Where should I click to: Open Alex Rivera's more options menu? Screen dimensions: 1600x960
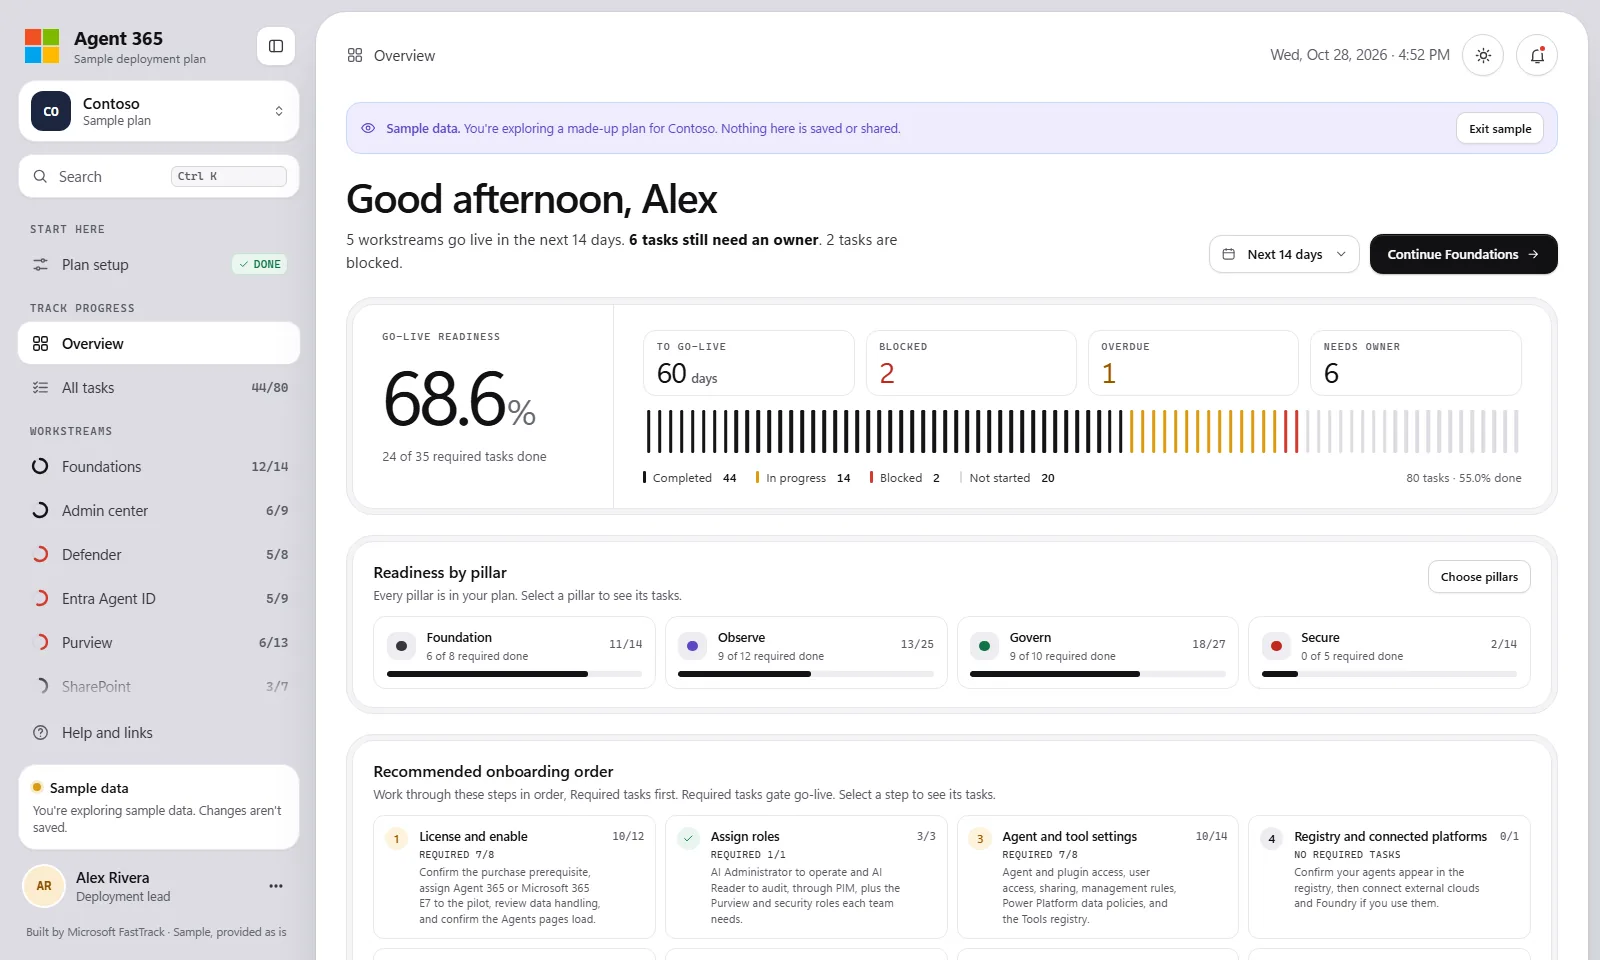(x=276, y=886)
